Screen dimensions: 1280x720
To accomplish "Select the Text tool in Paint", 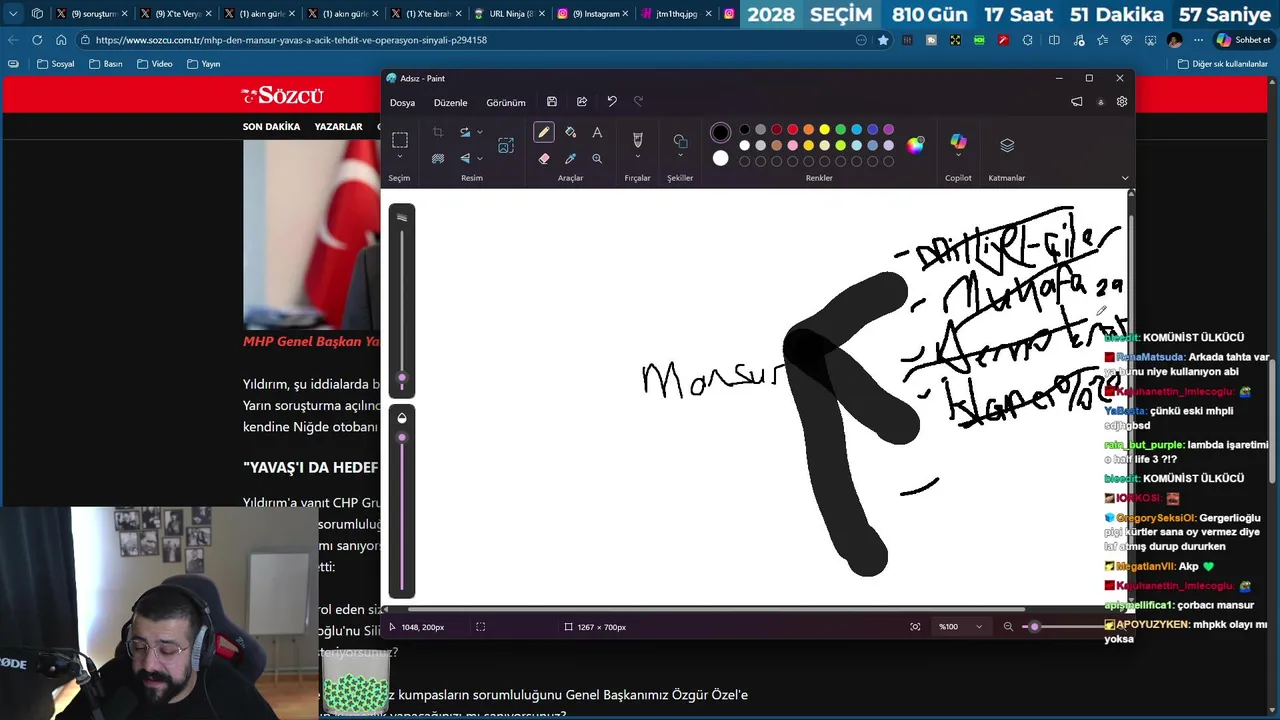I will [x=597, y=132].
